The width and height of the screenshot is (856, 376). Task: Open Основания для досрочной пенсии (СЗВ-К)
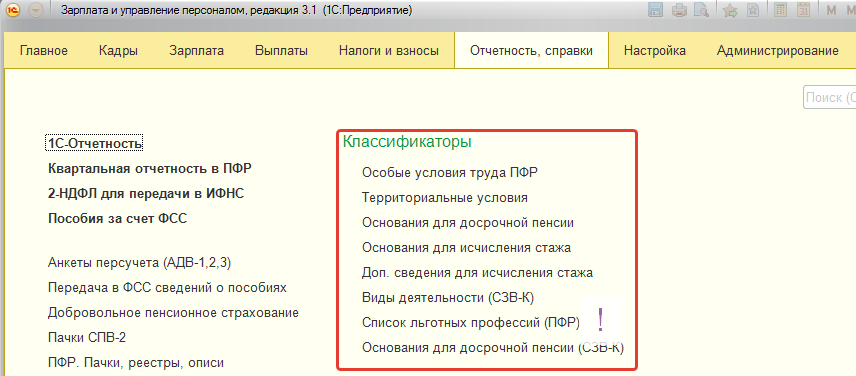(492, 348)
